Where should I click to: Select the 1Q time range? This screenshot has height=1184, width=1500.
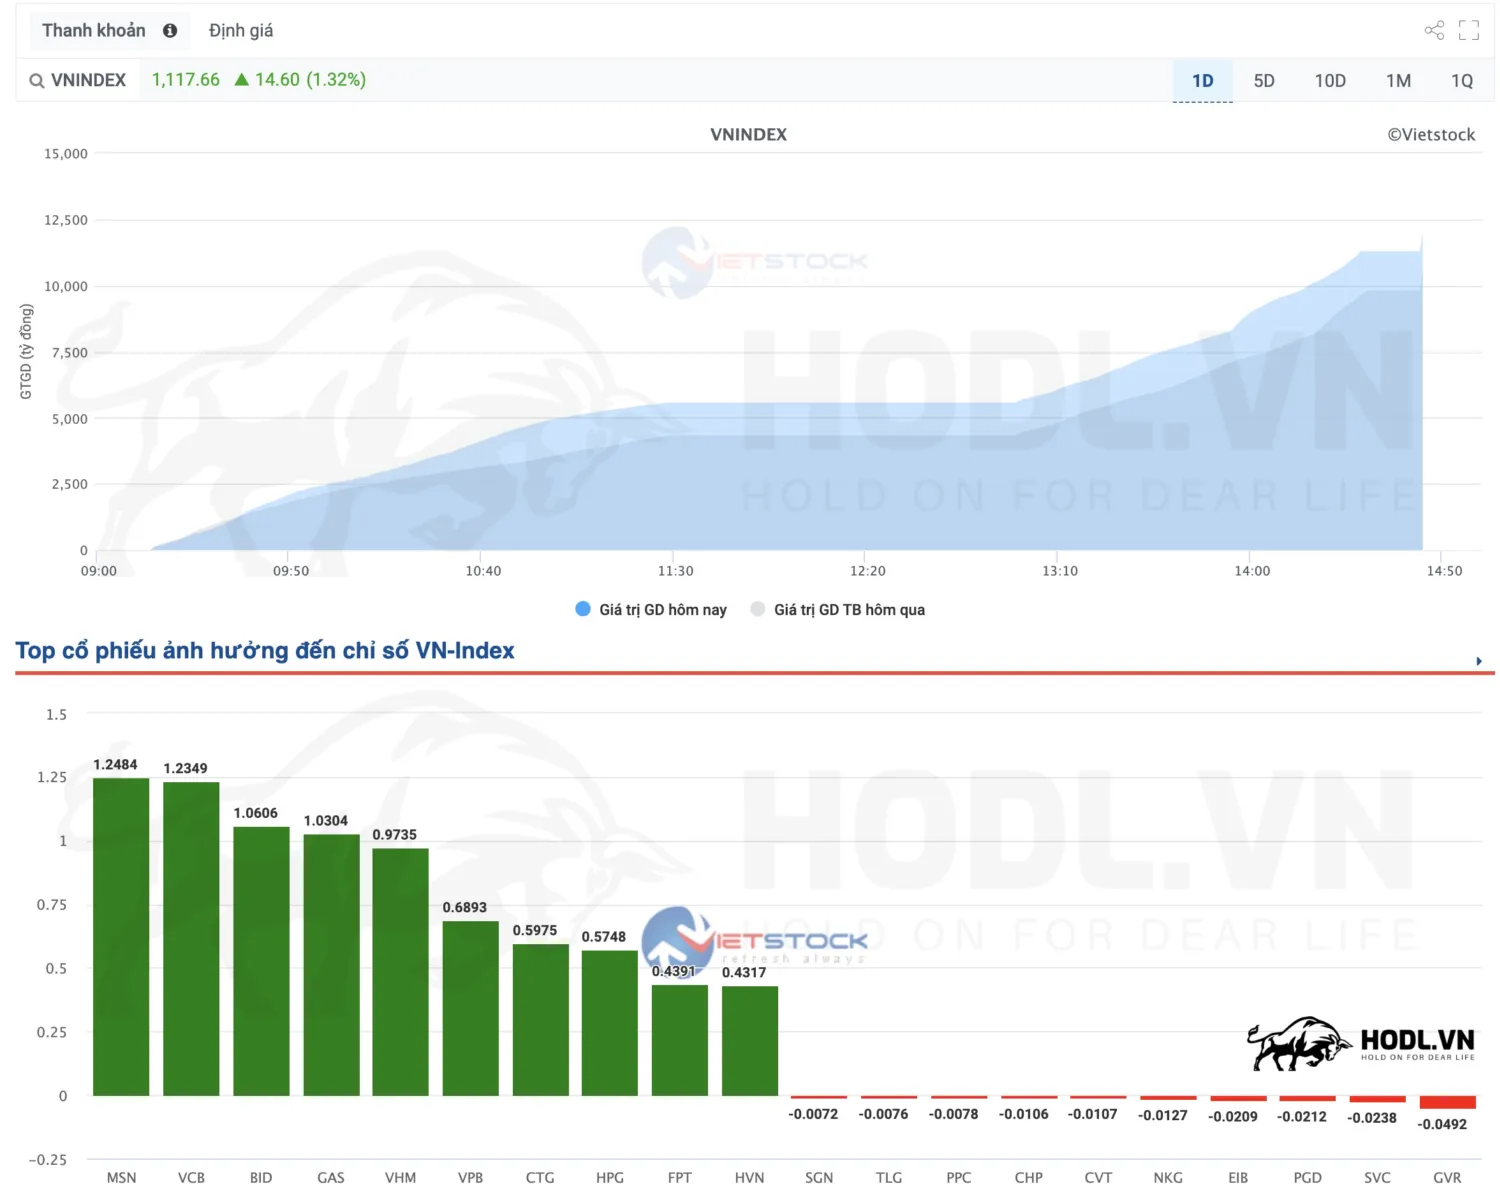[x=1461, y=81]
